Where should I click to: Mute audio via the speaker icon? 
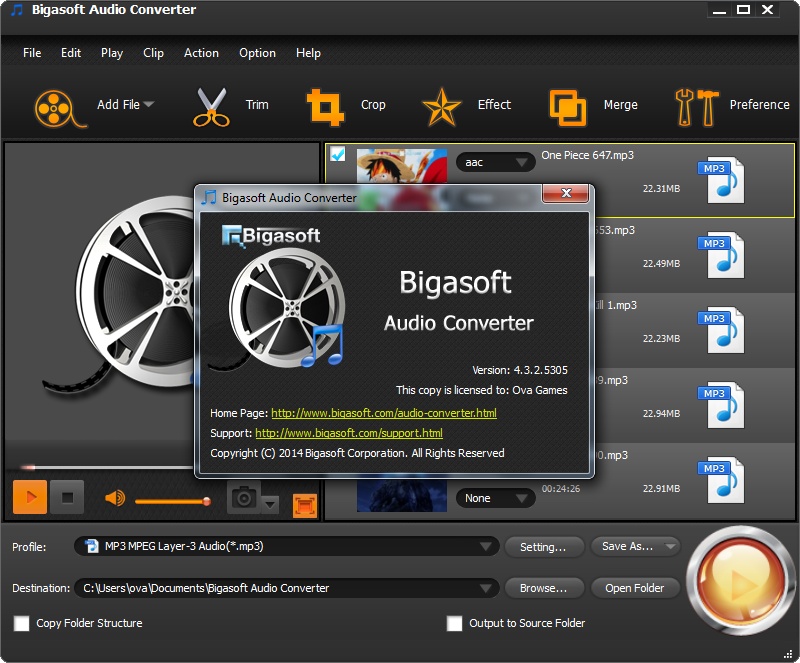pyautogui.click(x=115, y=498)
